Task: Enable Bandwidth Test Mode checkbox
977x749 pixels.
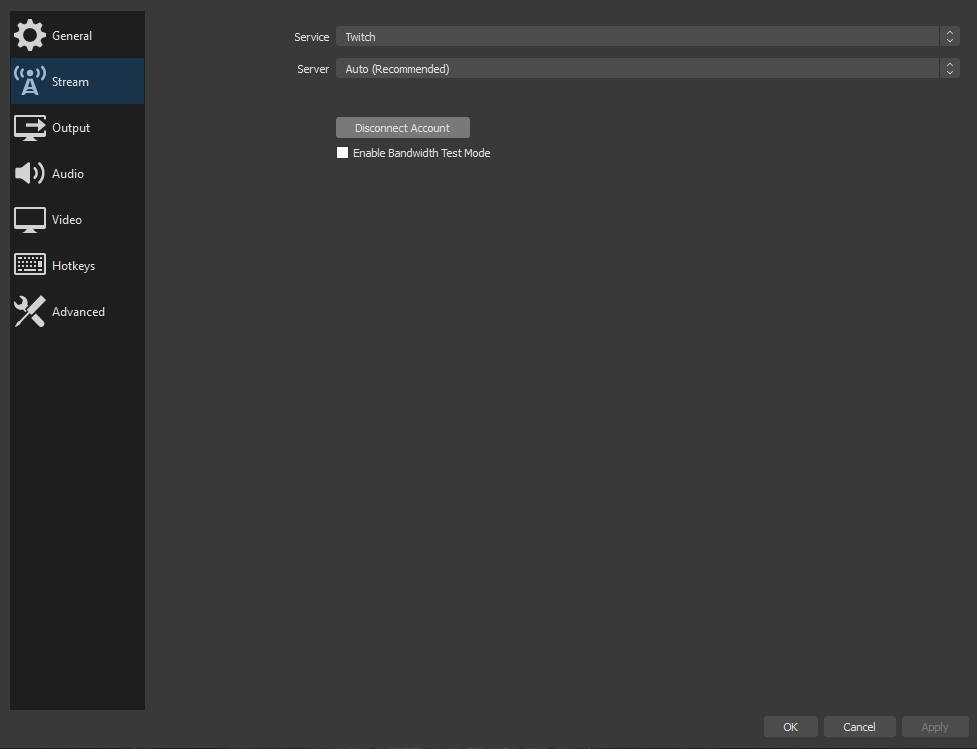Action: tap(342, 153)
